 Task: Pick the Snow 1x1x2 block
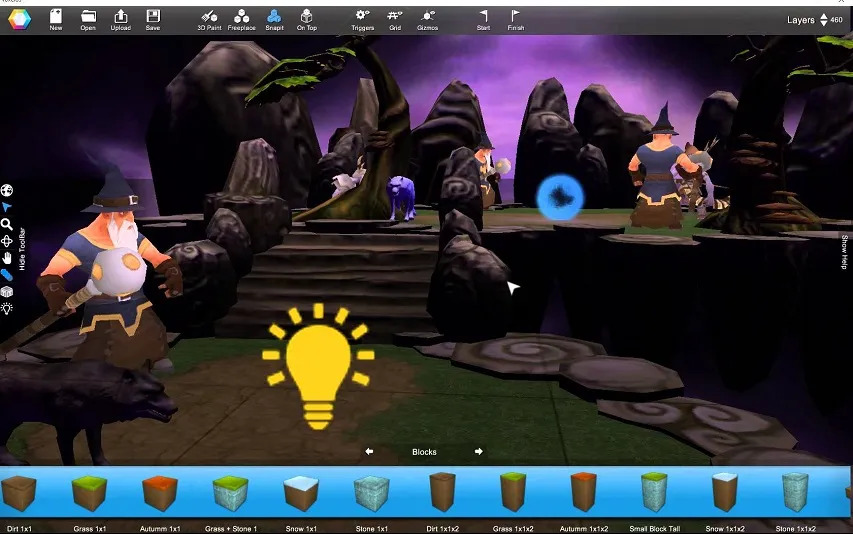point(725,492)
